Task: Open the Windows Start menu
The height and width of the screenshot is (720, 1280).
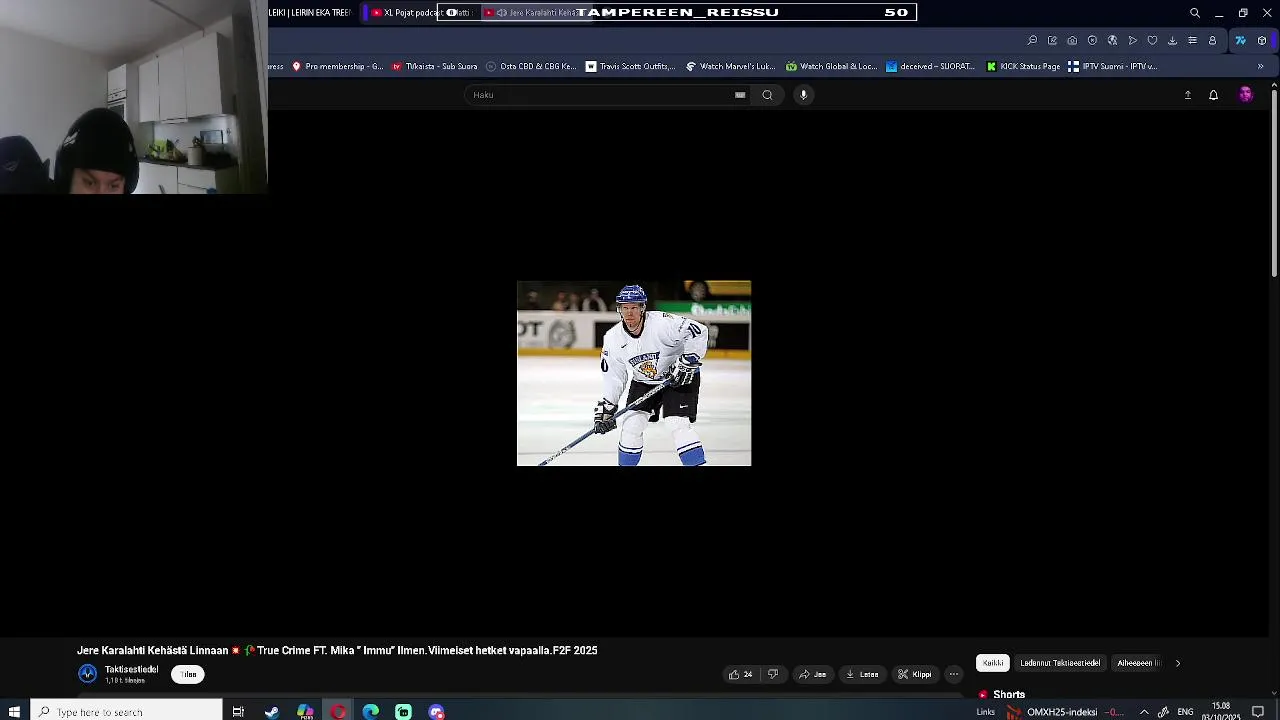Action: pos(14,712)
